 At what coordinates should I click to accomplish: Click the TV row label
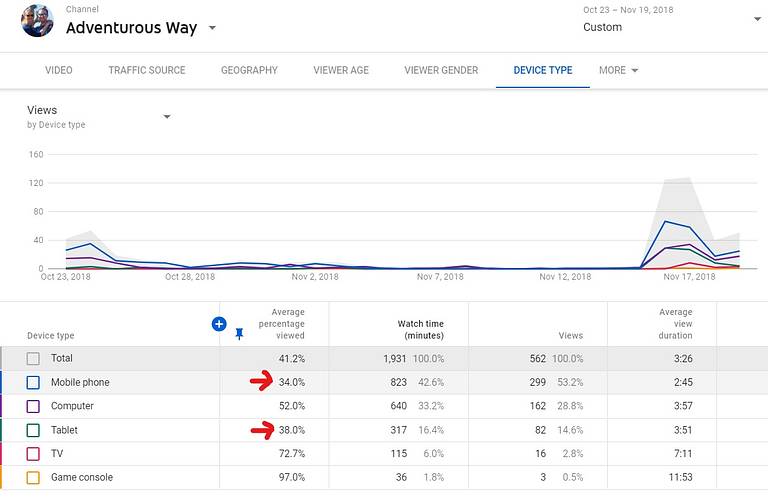(x=57, y=453)
